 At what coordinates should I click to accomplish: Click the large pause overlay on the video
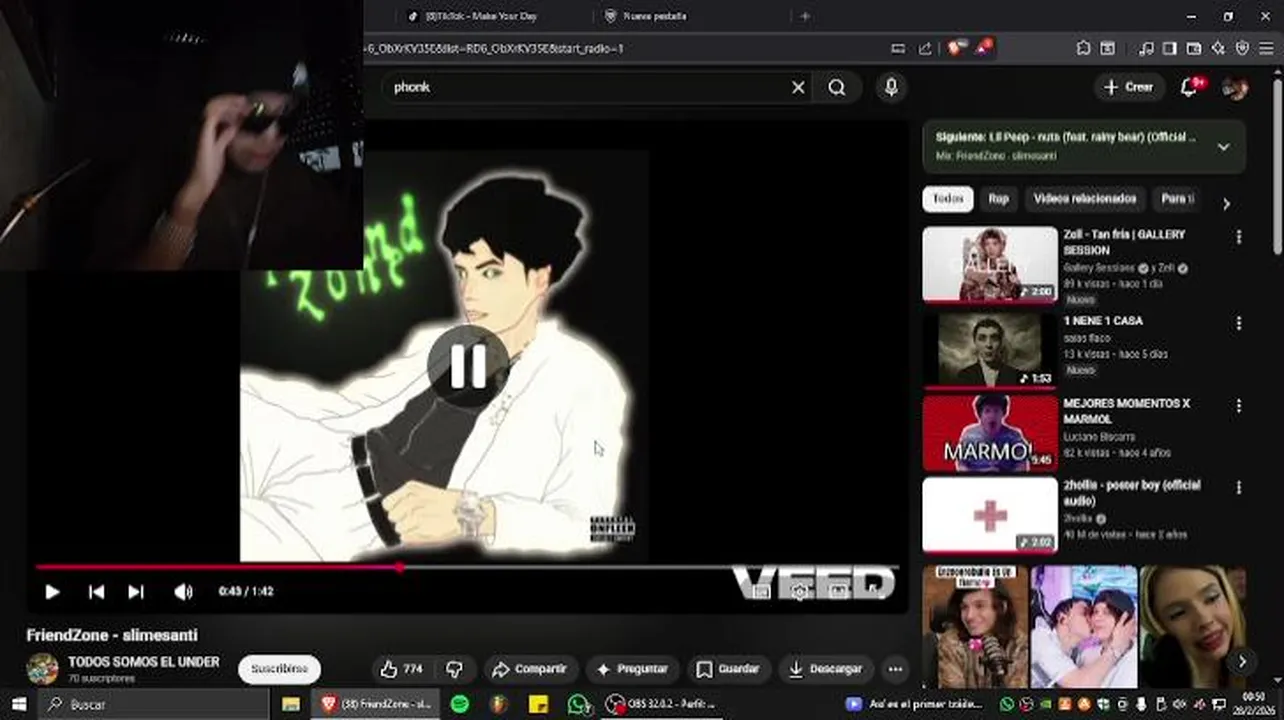[468, 367]
